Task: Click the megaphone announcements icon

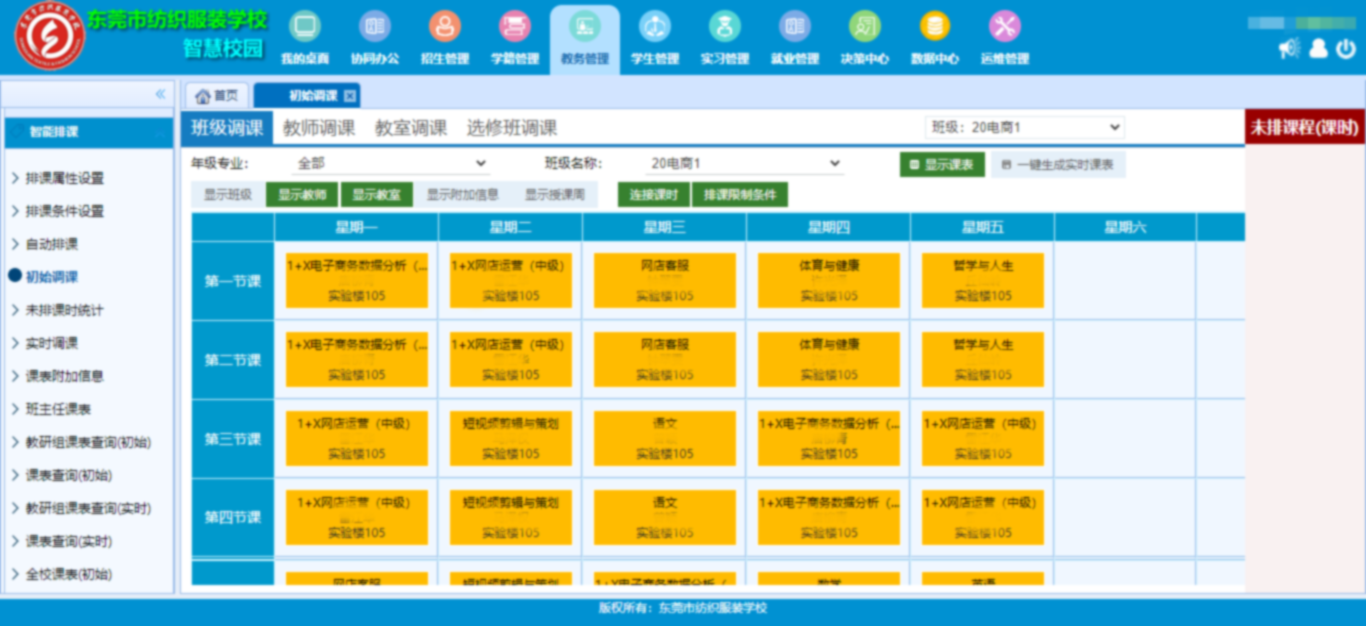Action: tap(1289, 48)
